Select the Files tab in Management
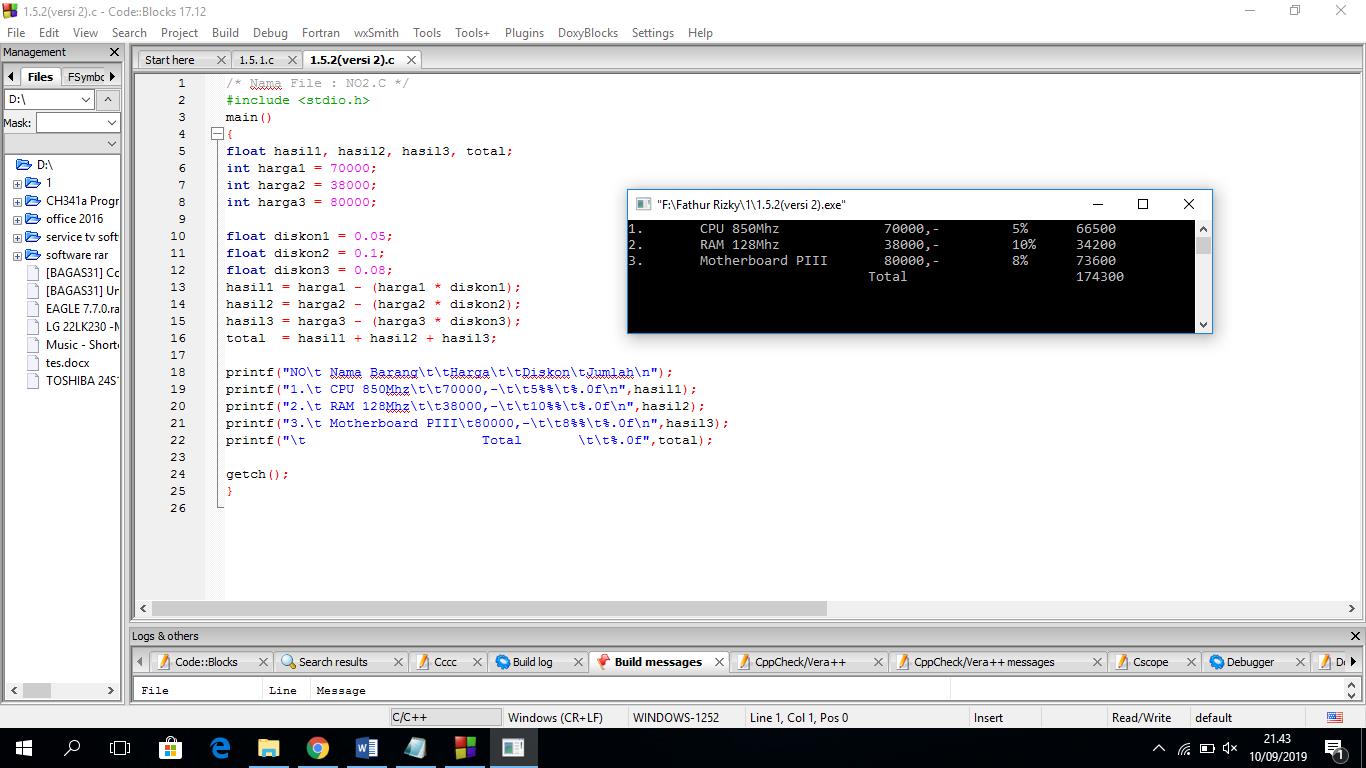Screen dimensions: 1366x768 40,76
